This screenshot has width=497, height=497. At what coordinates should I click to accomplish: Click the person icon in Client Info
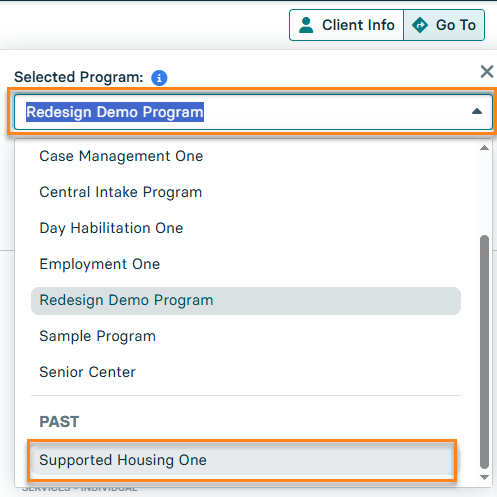point(306,25)
